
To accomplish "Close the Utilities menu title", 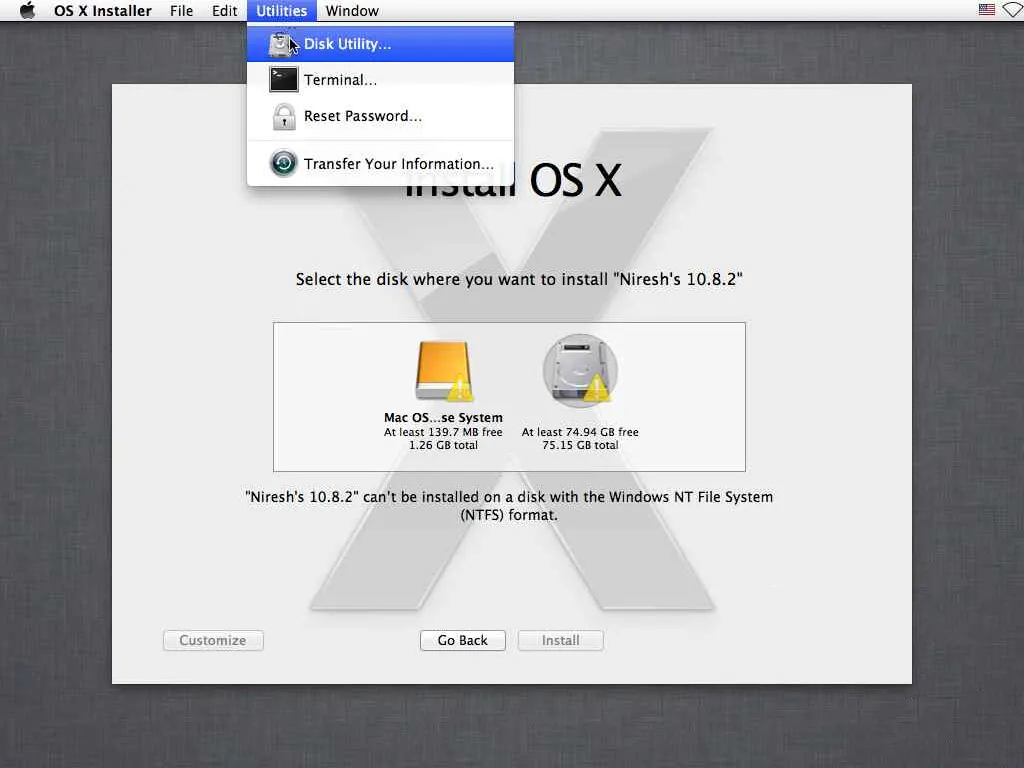I will pyautogui.click(x=281, y=10).
